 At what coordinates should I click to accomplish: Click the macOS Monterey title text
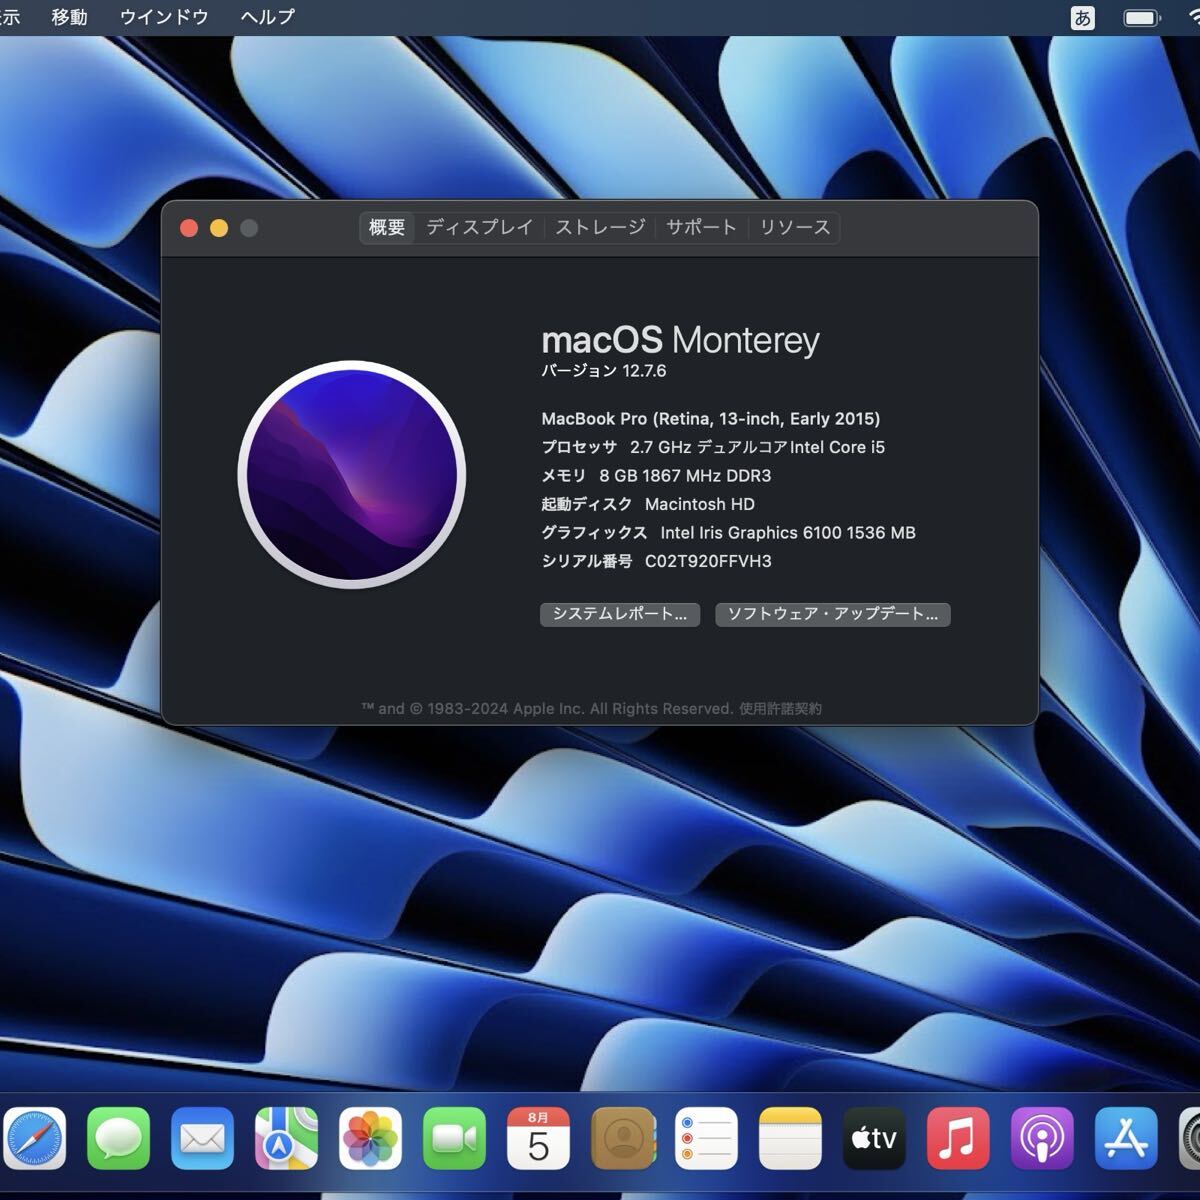(x=680, y=340)
